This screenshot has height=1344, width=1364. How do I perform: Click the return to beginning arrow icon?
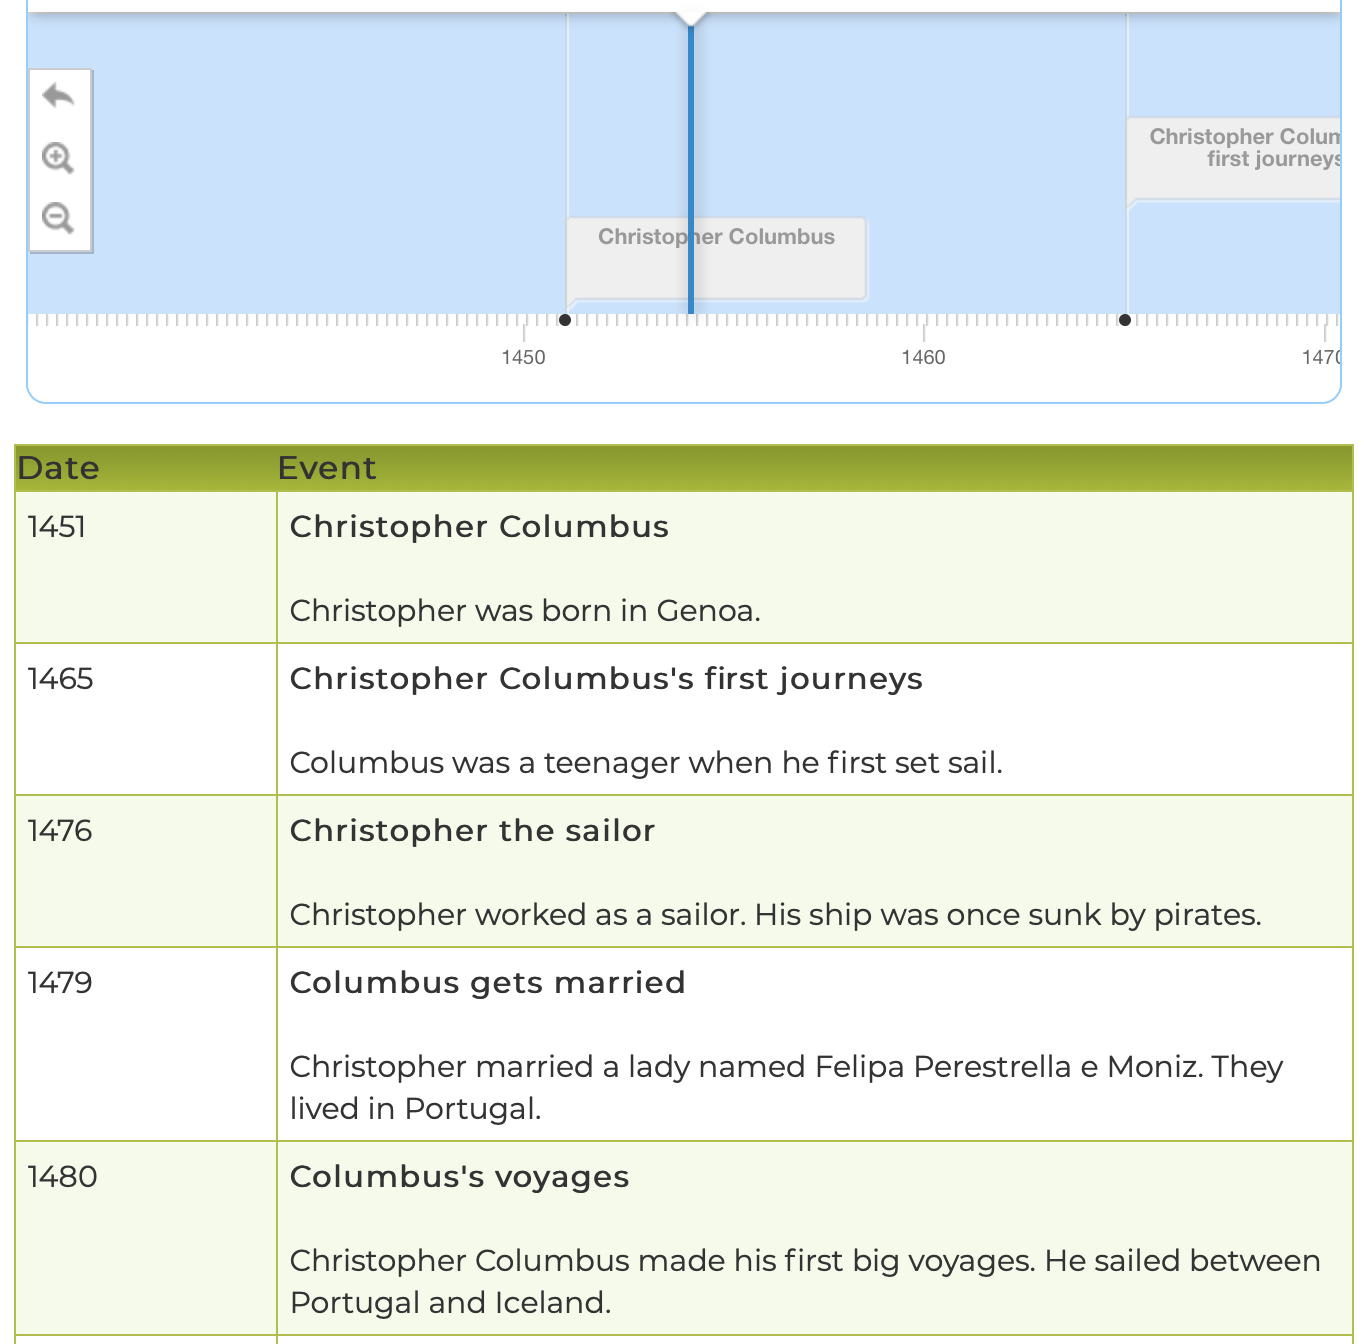pyautogui.click(x=58, y=97)
